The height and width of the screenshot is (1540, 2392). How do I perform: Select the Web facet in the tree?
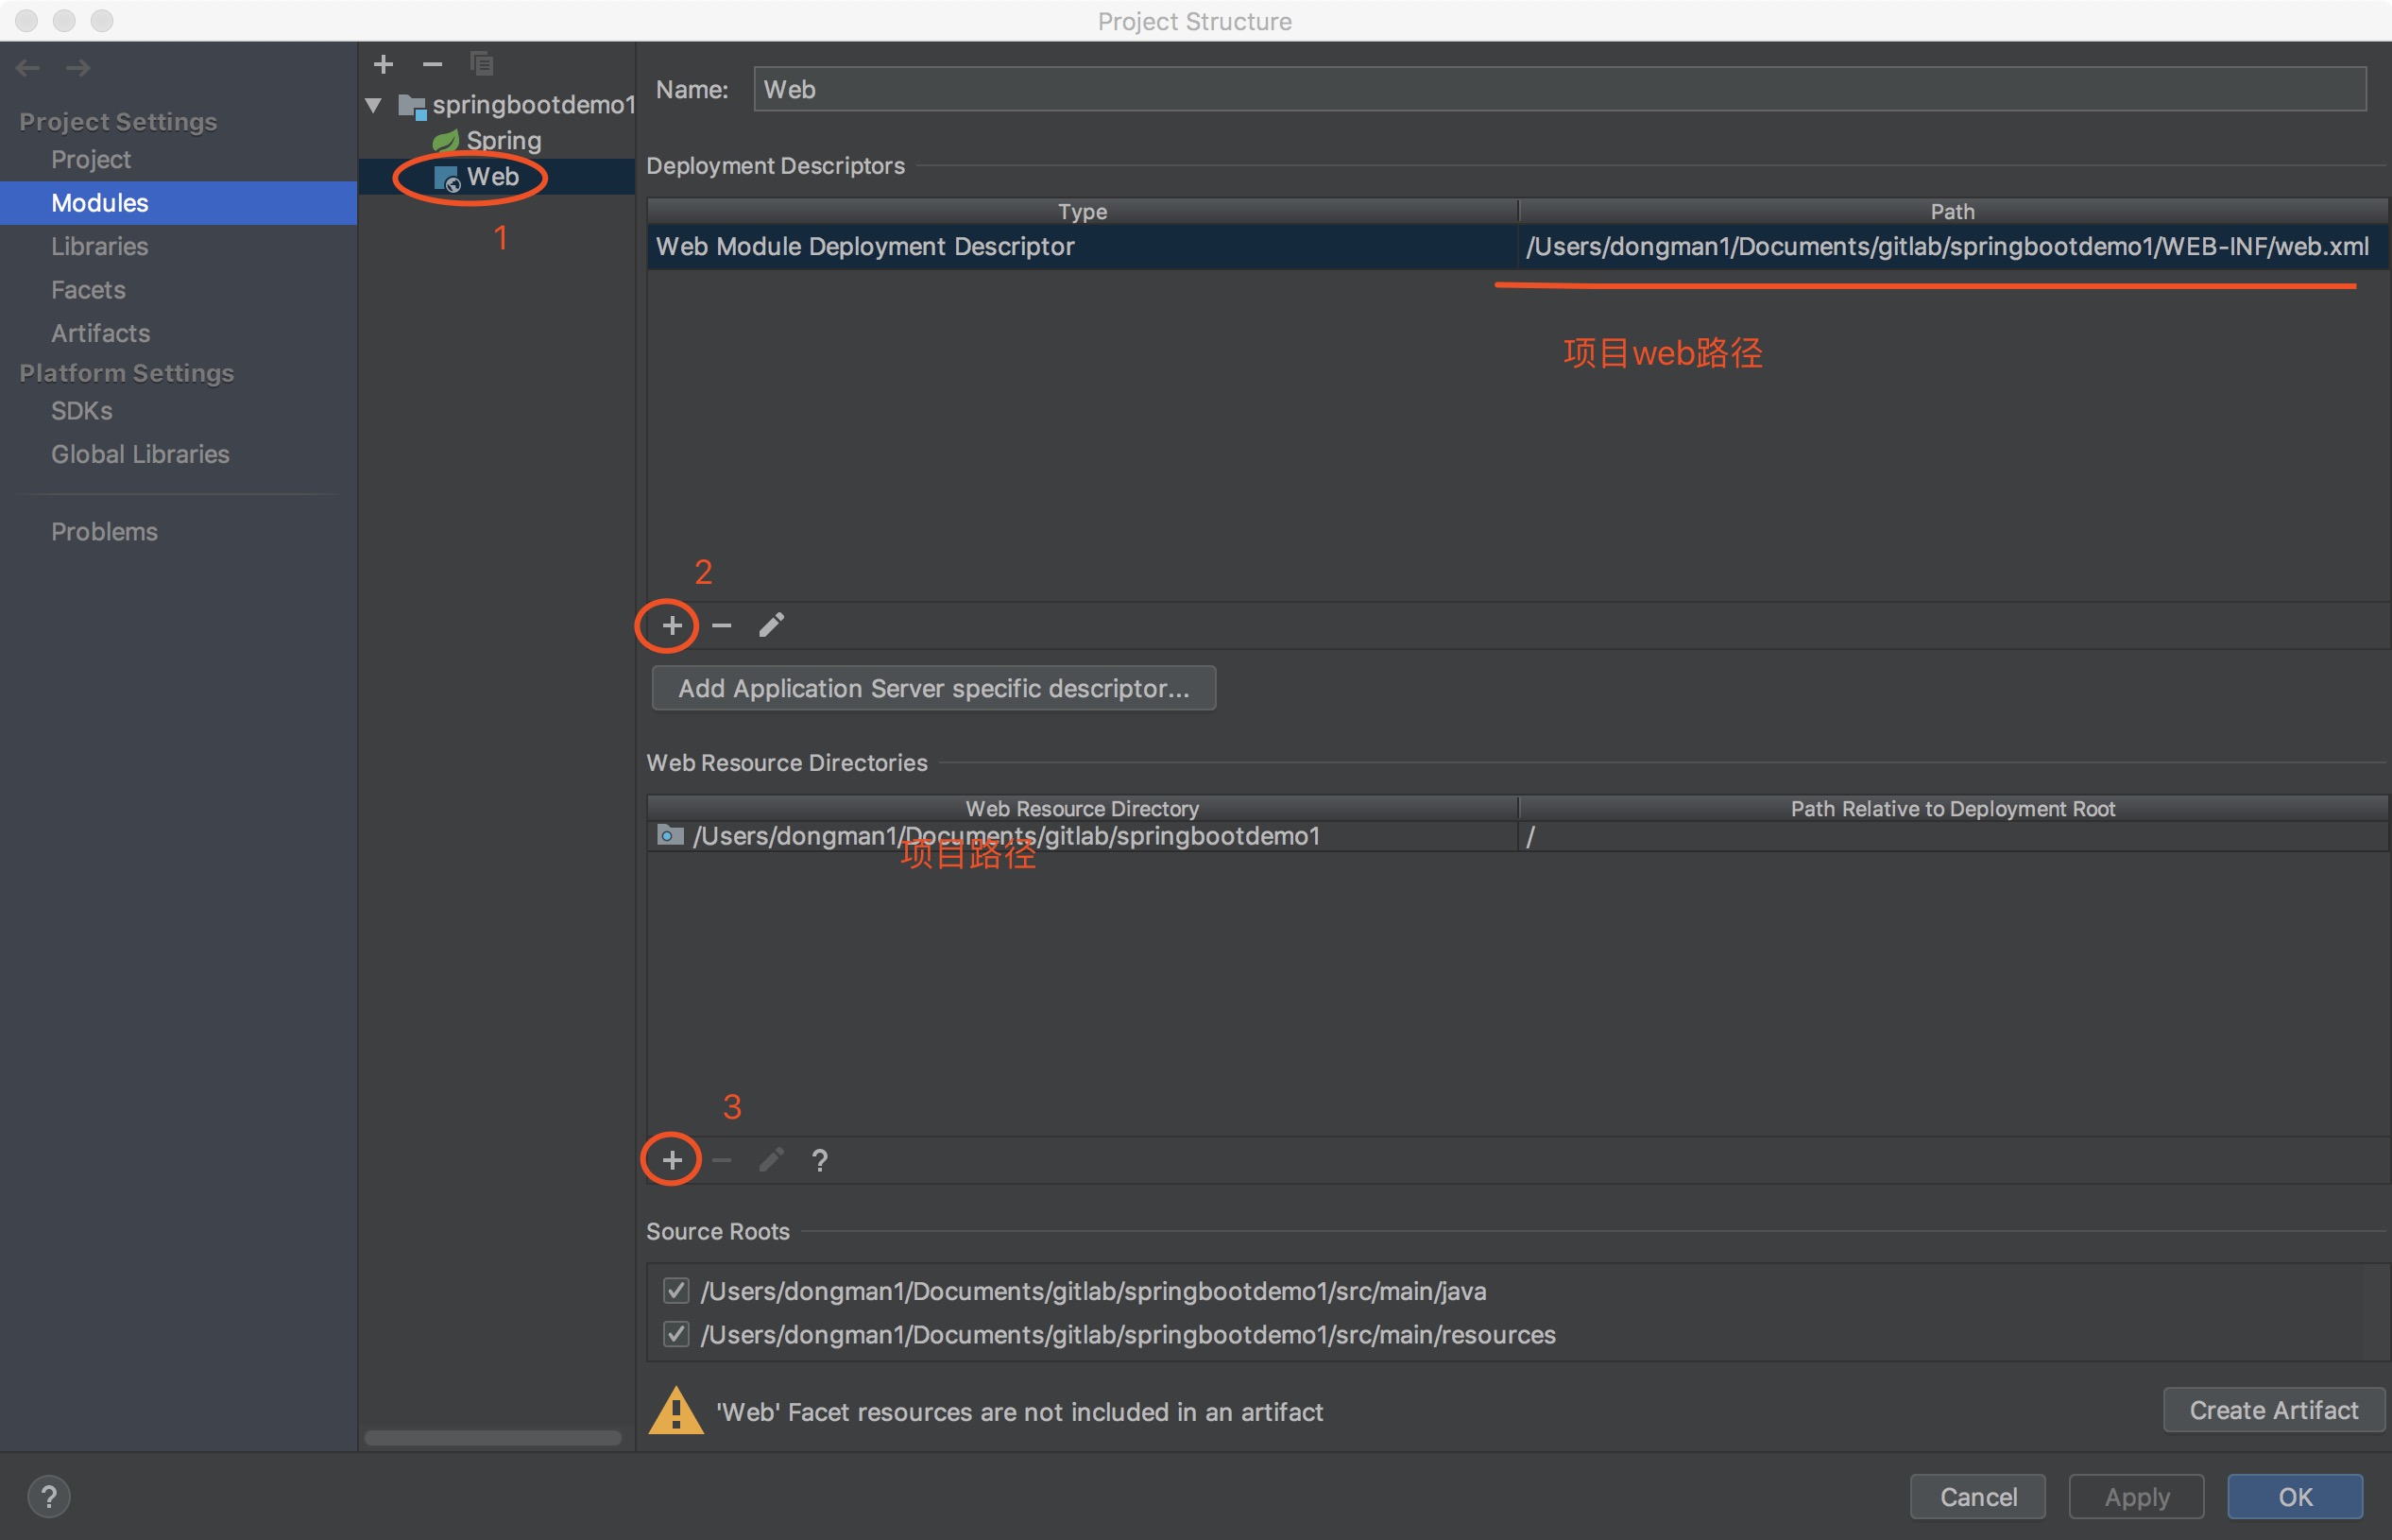click(492, 177)
